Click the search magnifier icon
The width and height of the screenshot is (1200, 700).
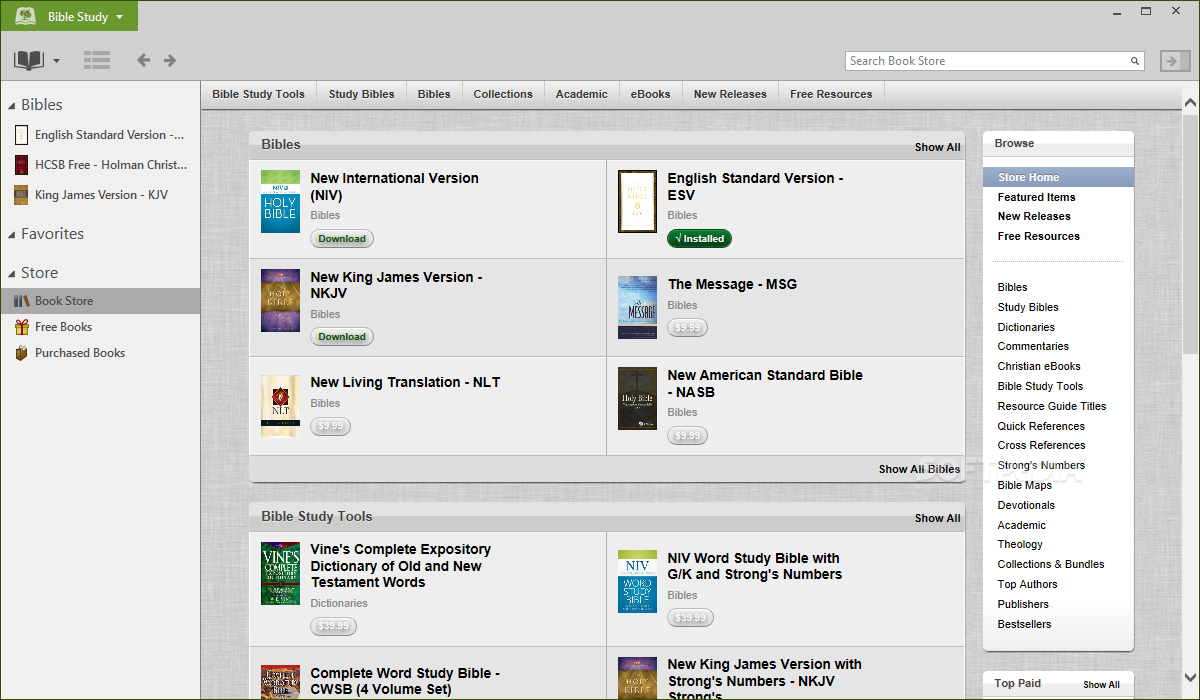point(1135,61)
